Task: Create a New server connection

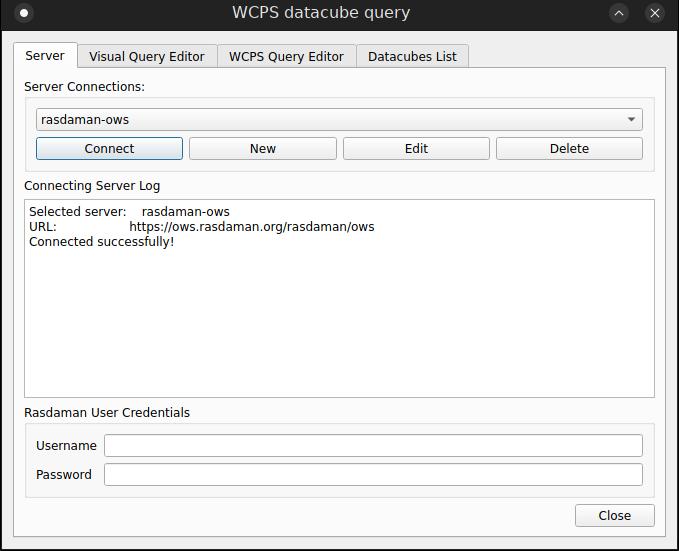Action: 263,148
